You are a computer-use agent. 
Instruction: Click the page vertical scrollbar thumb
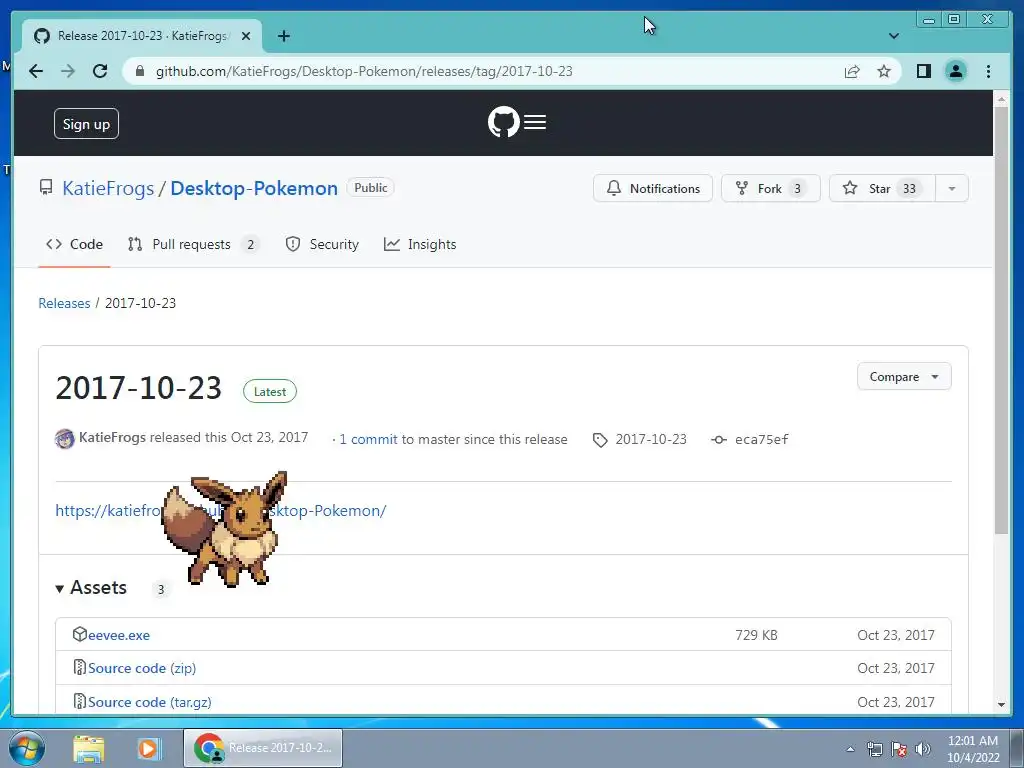(x=1001, y=320)
